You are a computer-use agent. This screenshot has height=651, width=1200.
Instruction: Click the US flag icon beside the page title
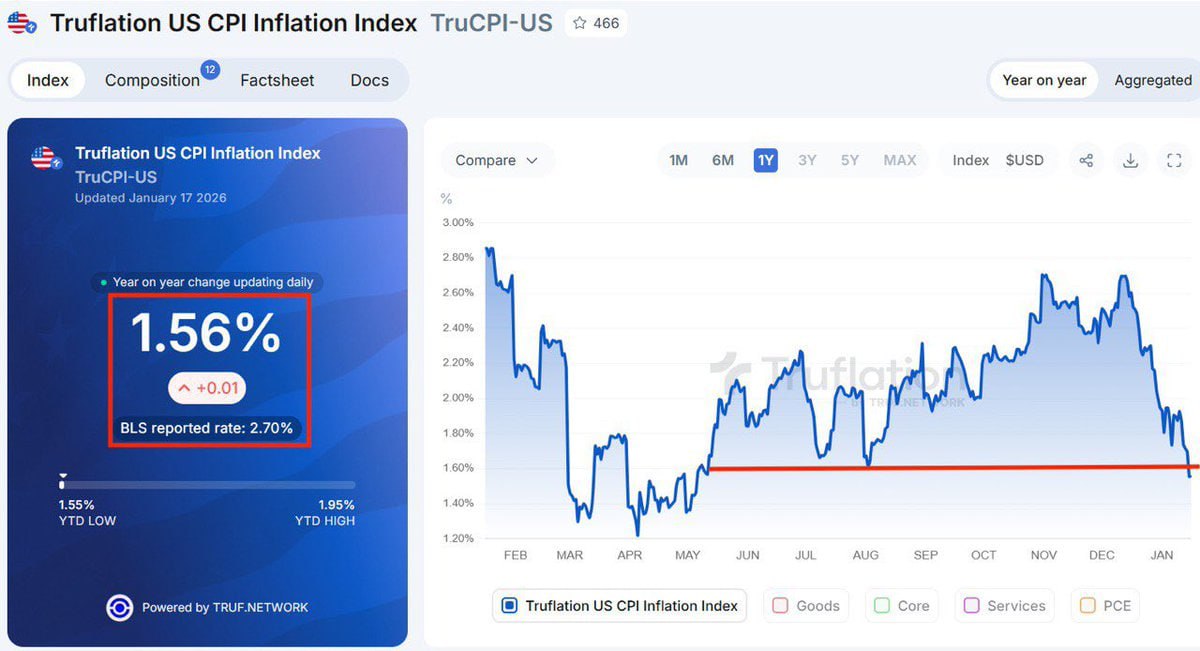coord(22,23)
